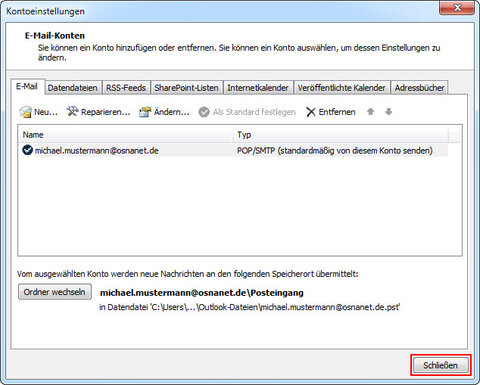The width and height of the screenshot is (480, 385).
Task: Click default-account checkmark beside michael.mustermann
Action: point(27,150)
